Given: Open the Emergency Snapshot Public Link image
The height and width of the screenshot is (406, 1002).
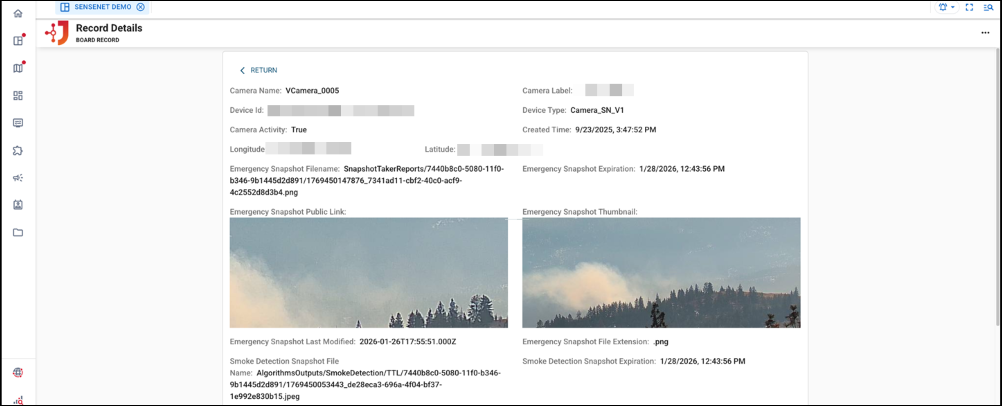Looking at the screenshot, I should point(368,273).
